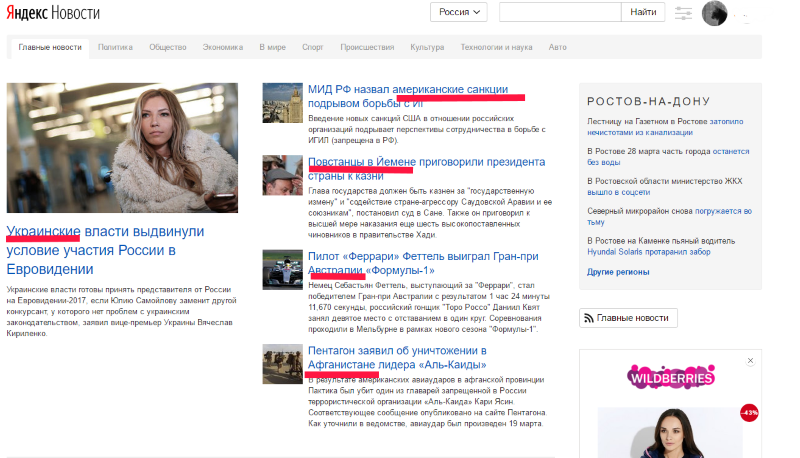
Task: Click the -43% discount badge
Action: (749, 413)
